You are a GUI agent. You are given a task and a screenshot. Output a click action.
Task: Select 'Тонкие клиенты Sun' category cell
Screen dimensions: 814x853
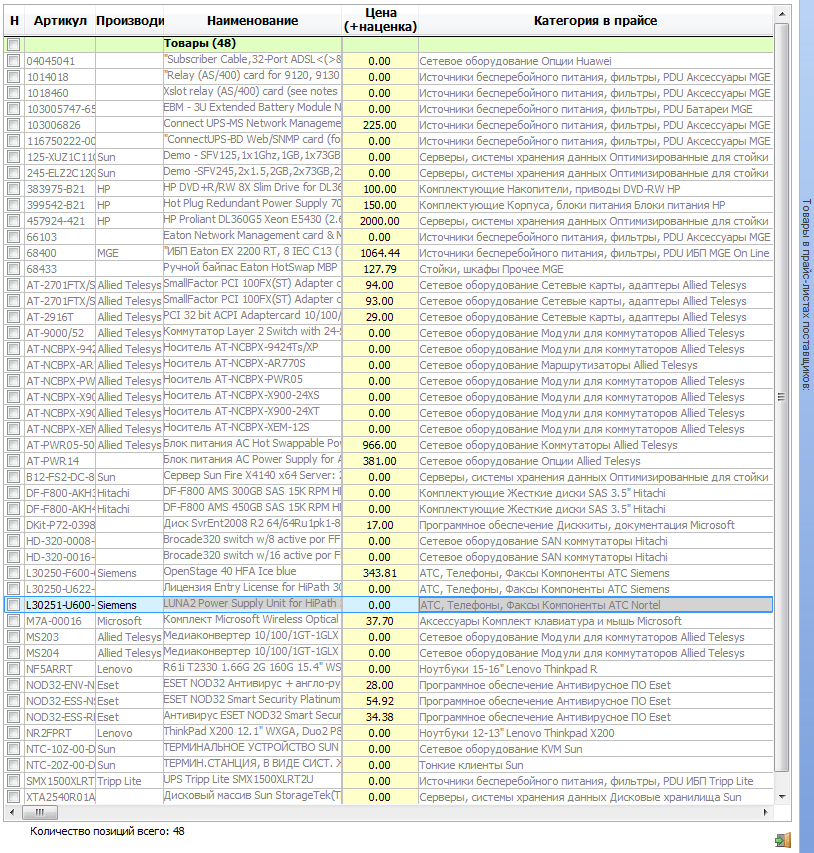click(x=595, y=765)
